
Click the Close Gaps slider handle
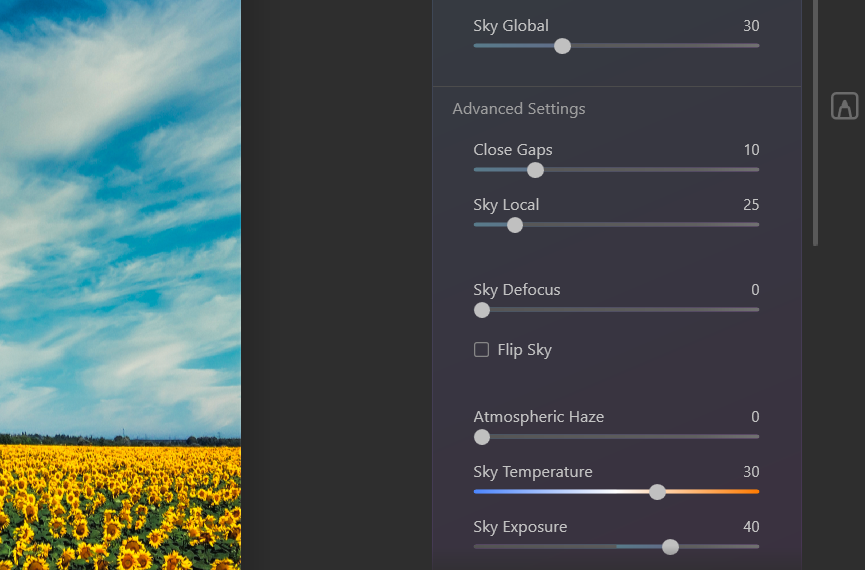click(x=535, y=170)
